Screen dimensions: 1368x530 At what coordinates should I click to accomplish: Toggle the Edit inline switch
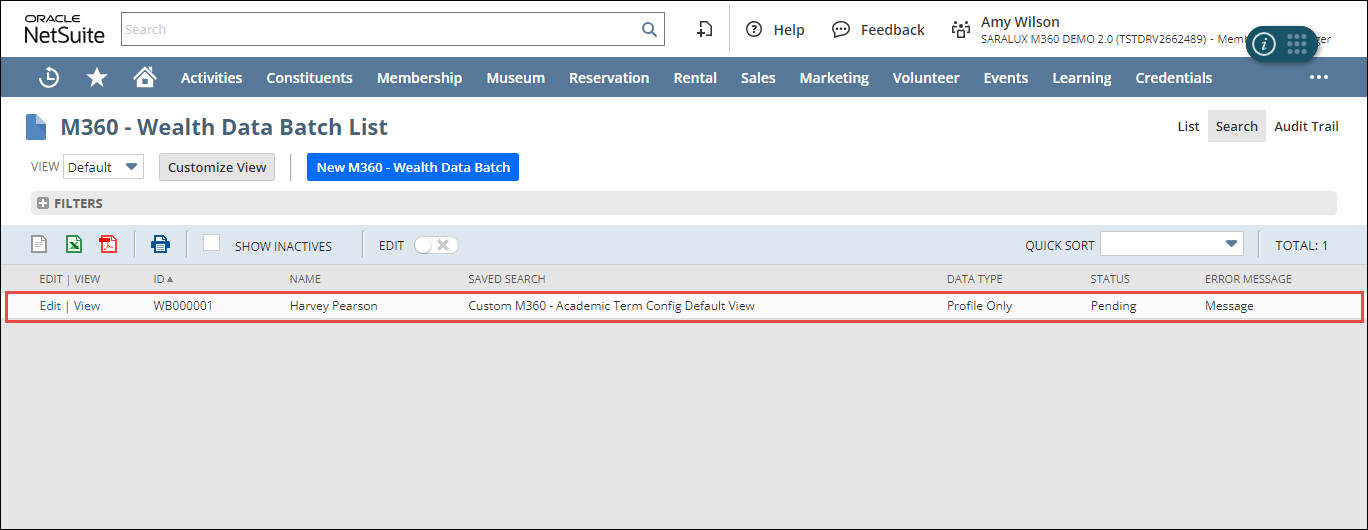[x=436, y=245]
